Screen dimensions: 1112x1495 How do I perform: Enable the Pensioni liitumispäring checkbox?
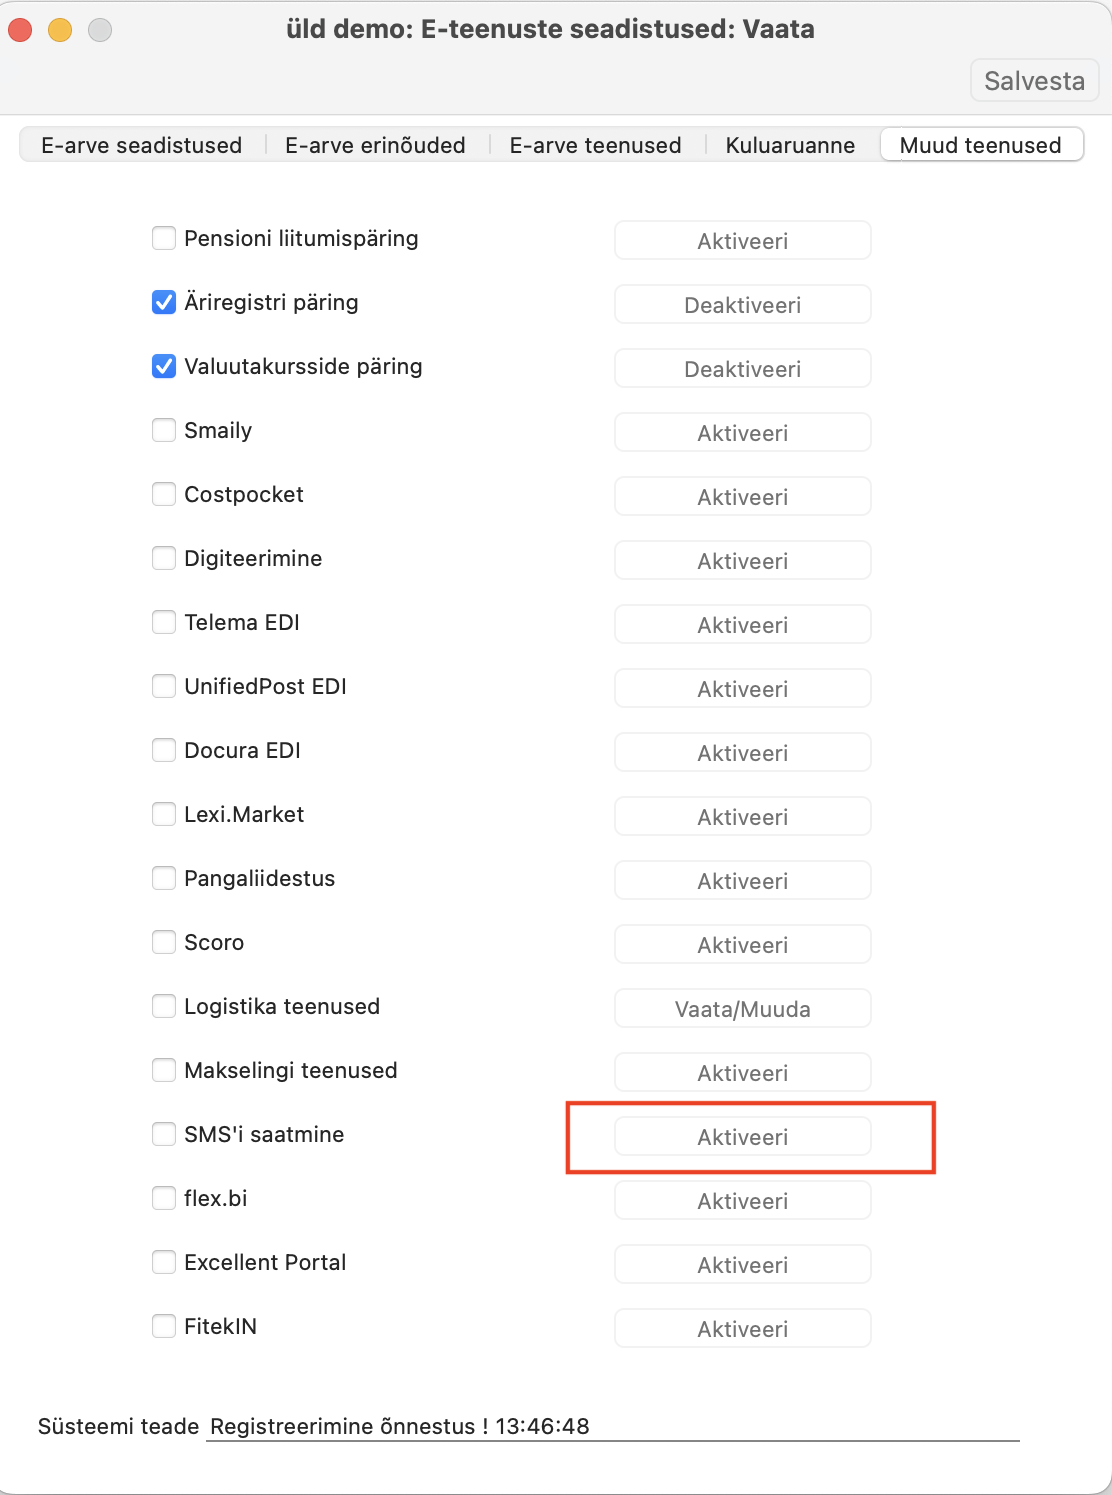tap(164, 238)
